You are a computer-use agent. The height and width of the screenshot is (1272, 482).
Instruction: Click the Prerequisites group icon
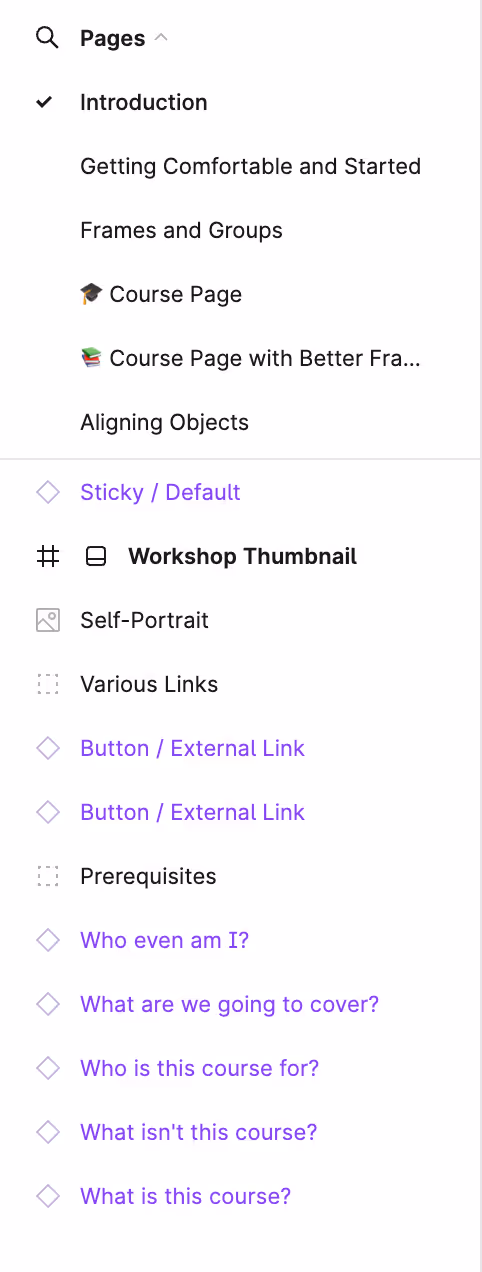click(47, 876)
